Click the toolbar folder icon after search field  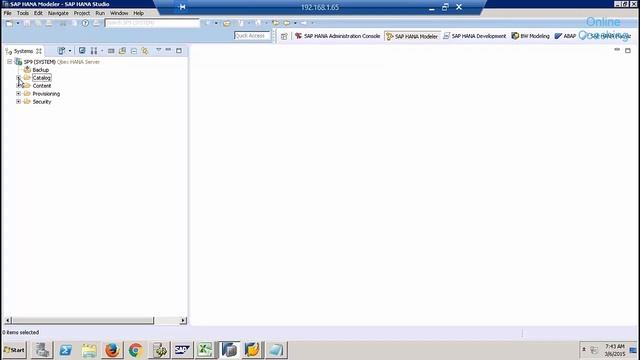click(x=227, y=23)
